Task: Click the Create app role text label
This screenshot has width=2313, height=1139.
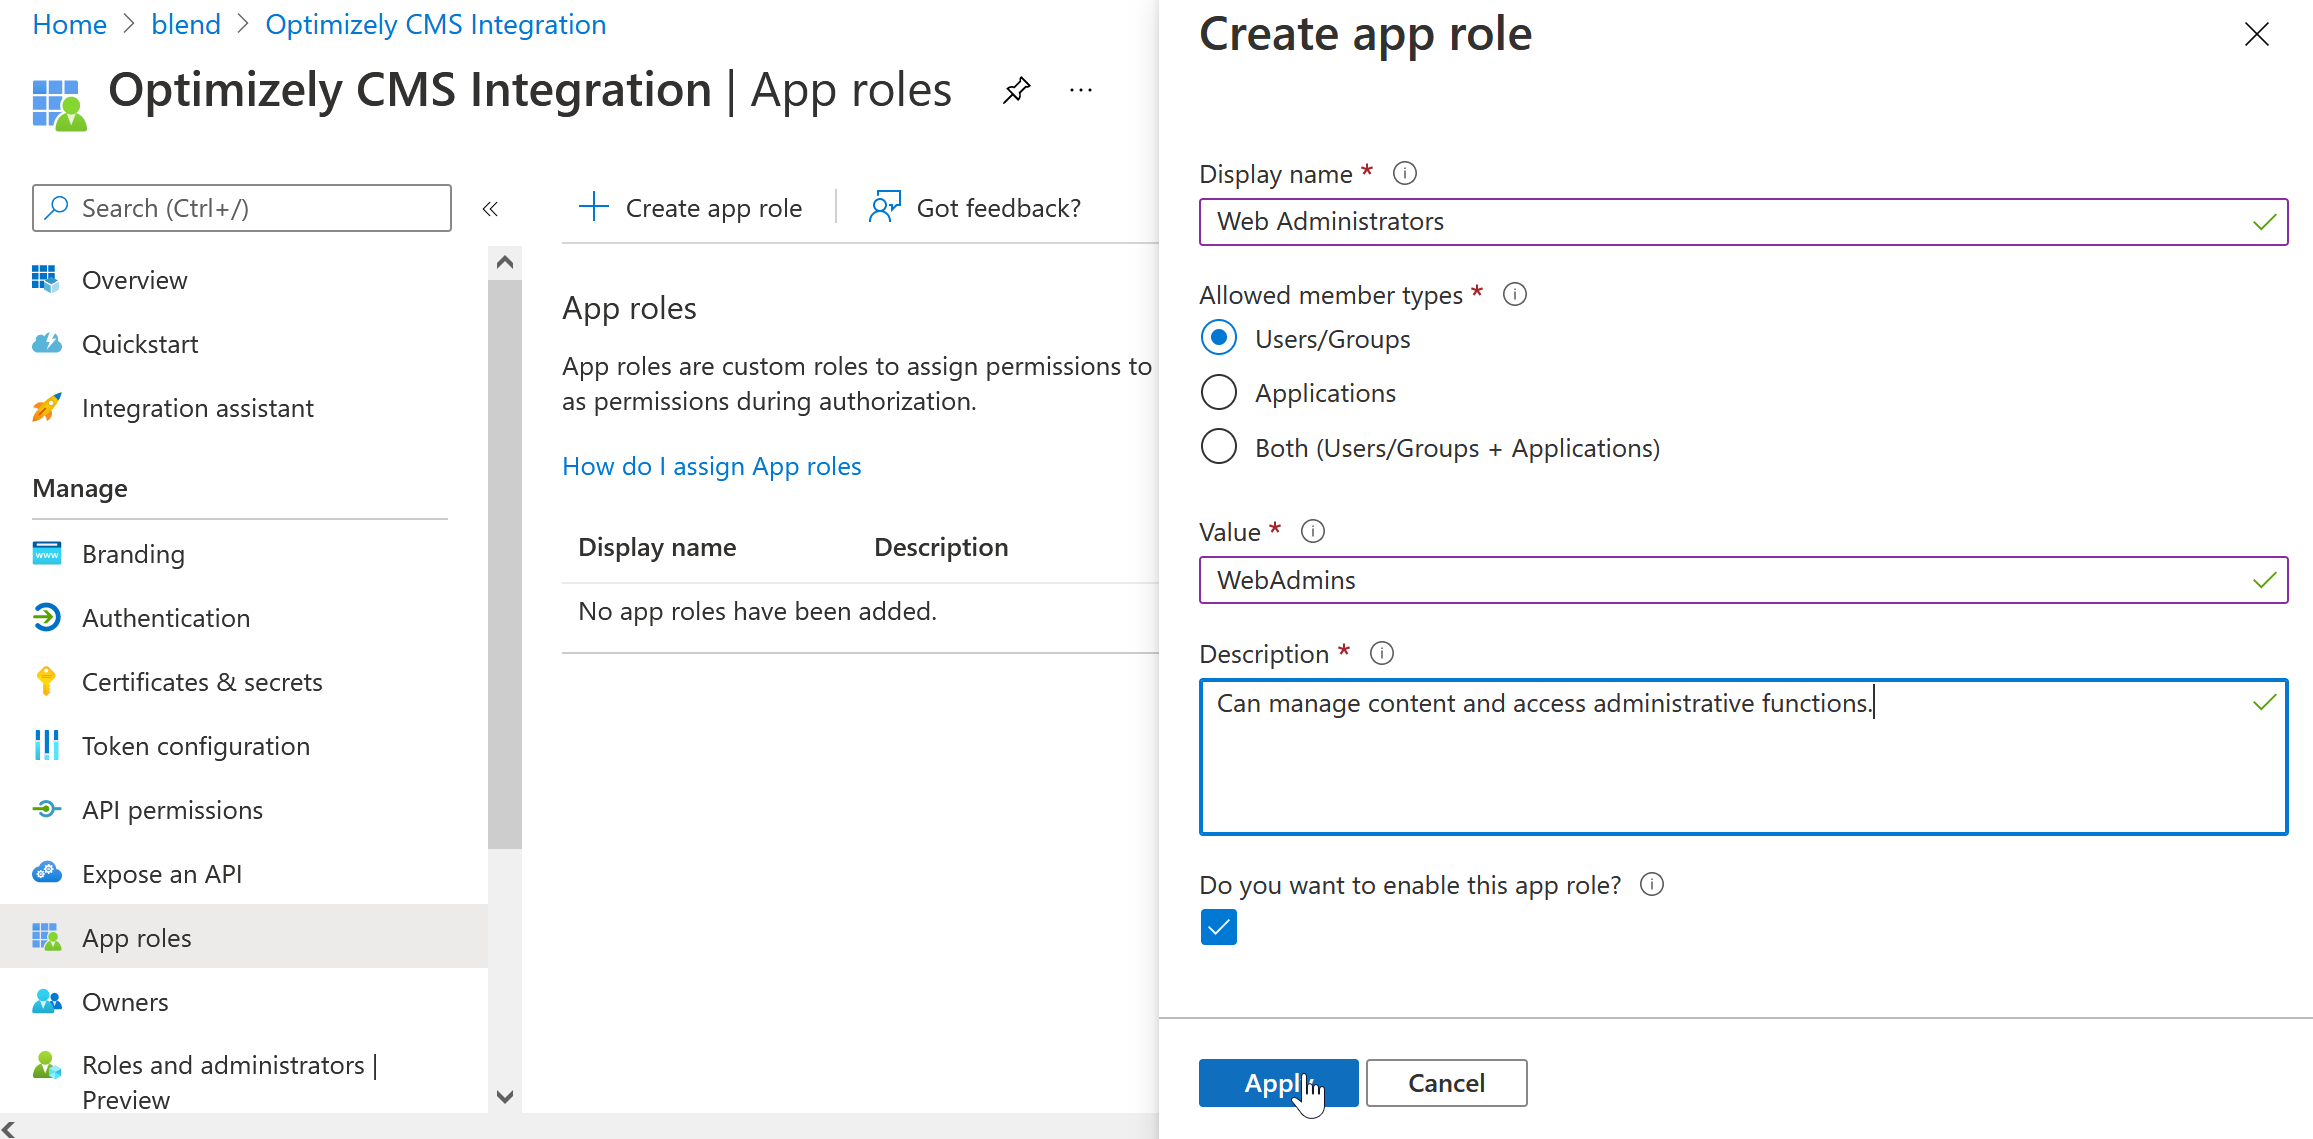Action: 713,208
